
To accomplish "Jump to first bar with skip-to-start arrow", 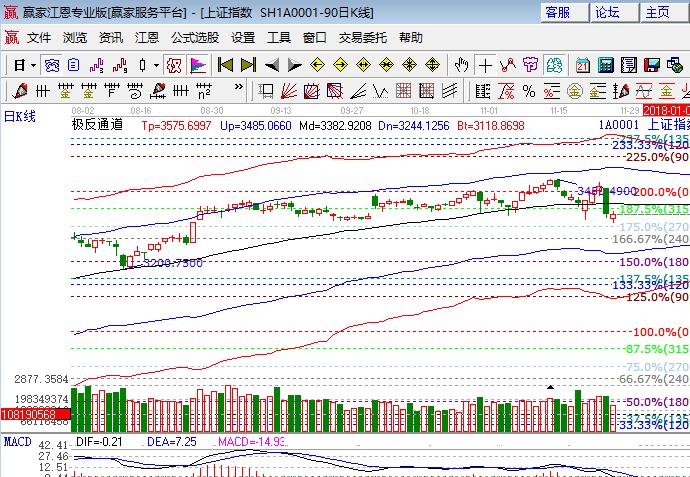I will coord(226,65).
